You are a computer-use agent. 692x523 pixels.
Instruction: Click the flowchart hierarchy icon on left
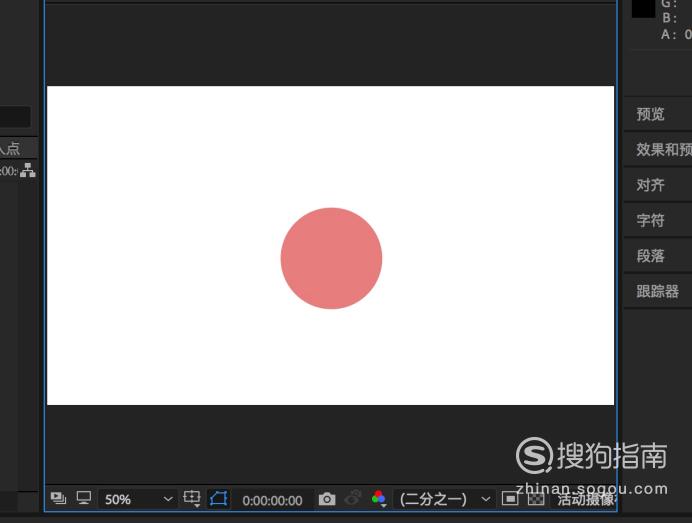click(x=28, y=170)
